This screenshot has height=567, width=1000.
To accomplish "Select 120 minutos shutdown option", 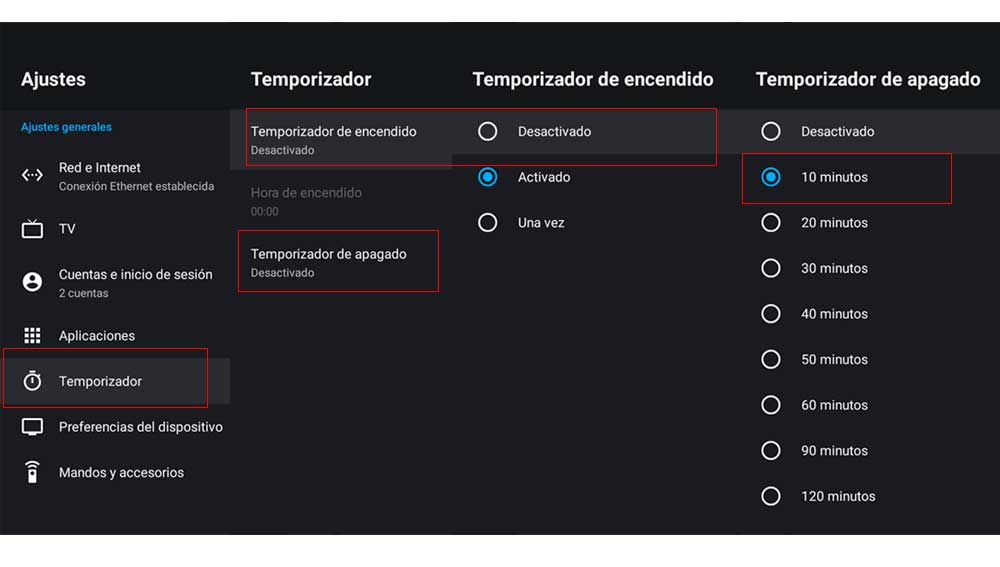I will click(771, 496).
